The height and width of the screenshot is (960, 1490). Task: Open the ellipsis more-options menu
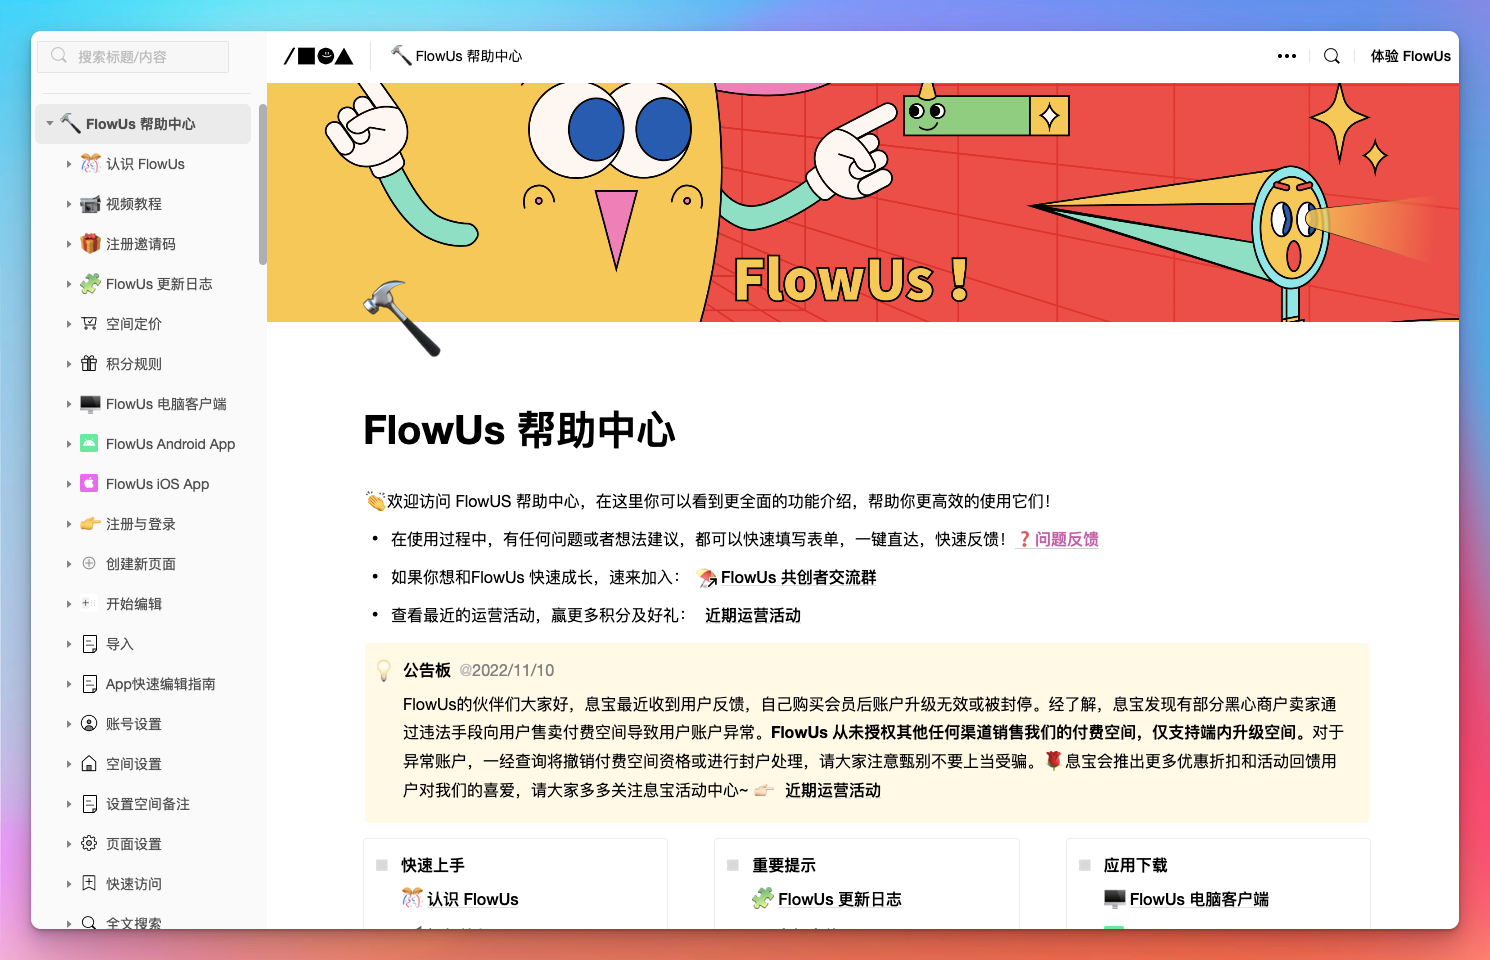(1286, 56)
